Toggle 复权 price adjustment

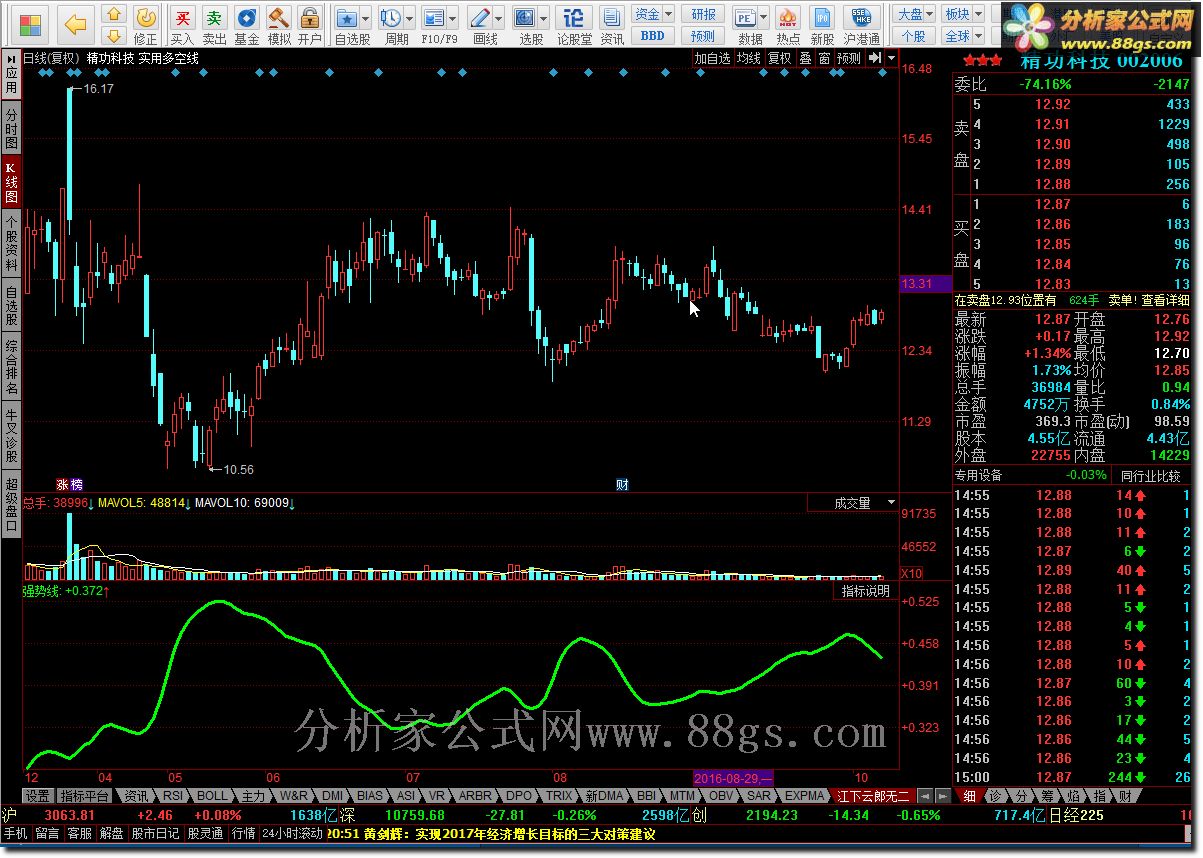coord(779,58)
